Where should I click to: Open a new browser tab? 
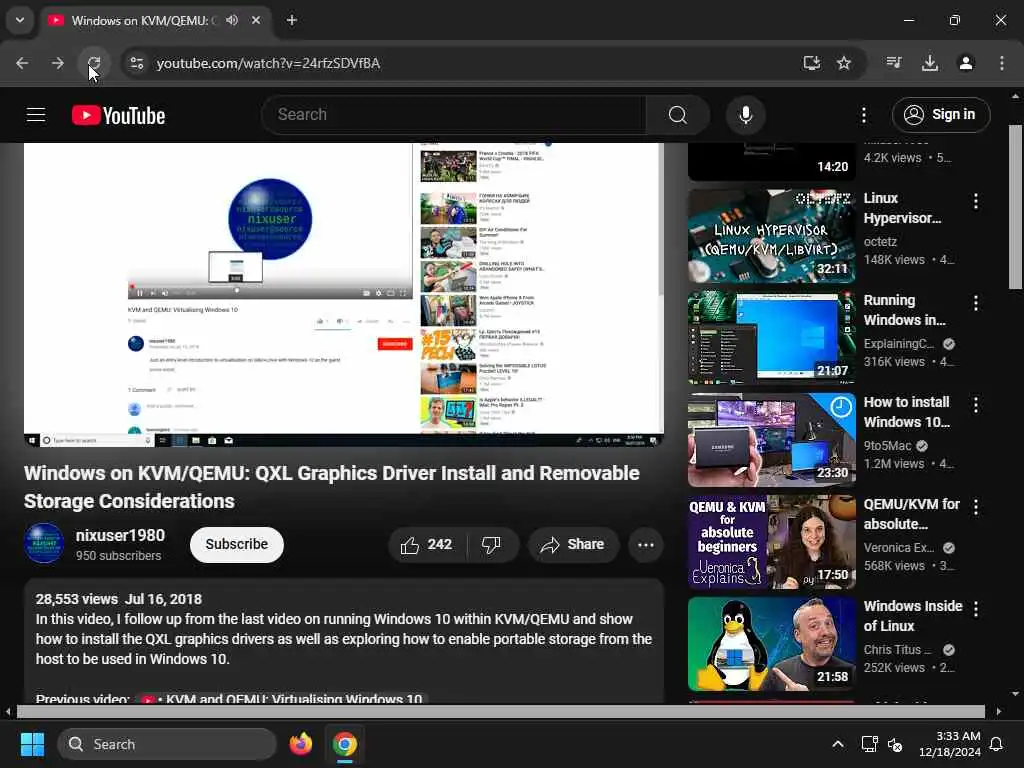pyautogui.click(x=292, y=20)
